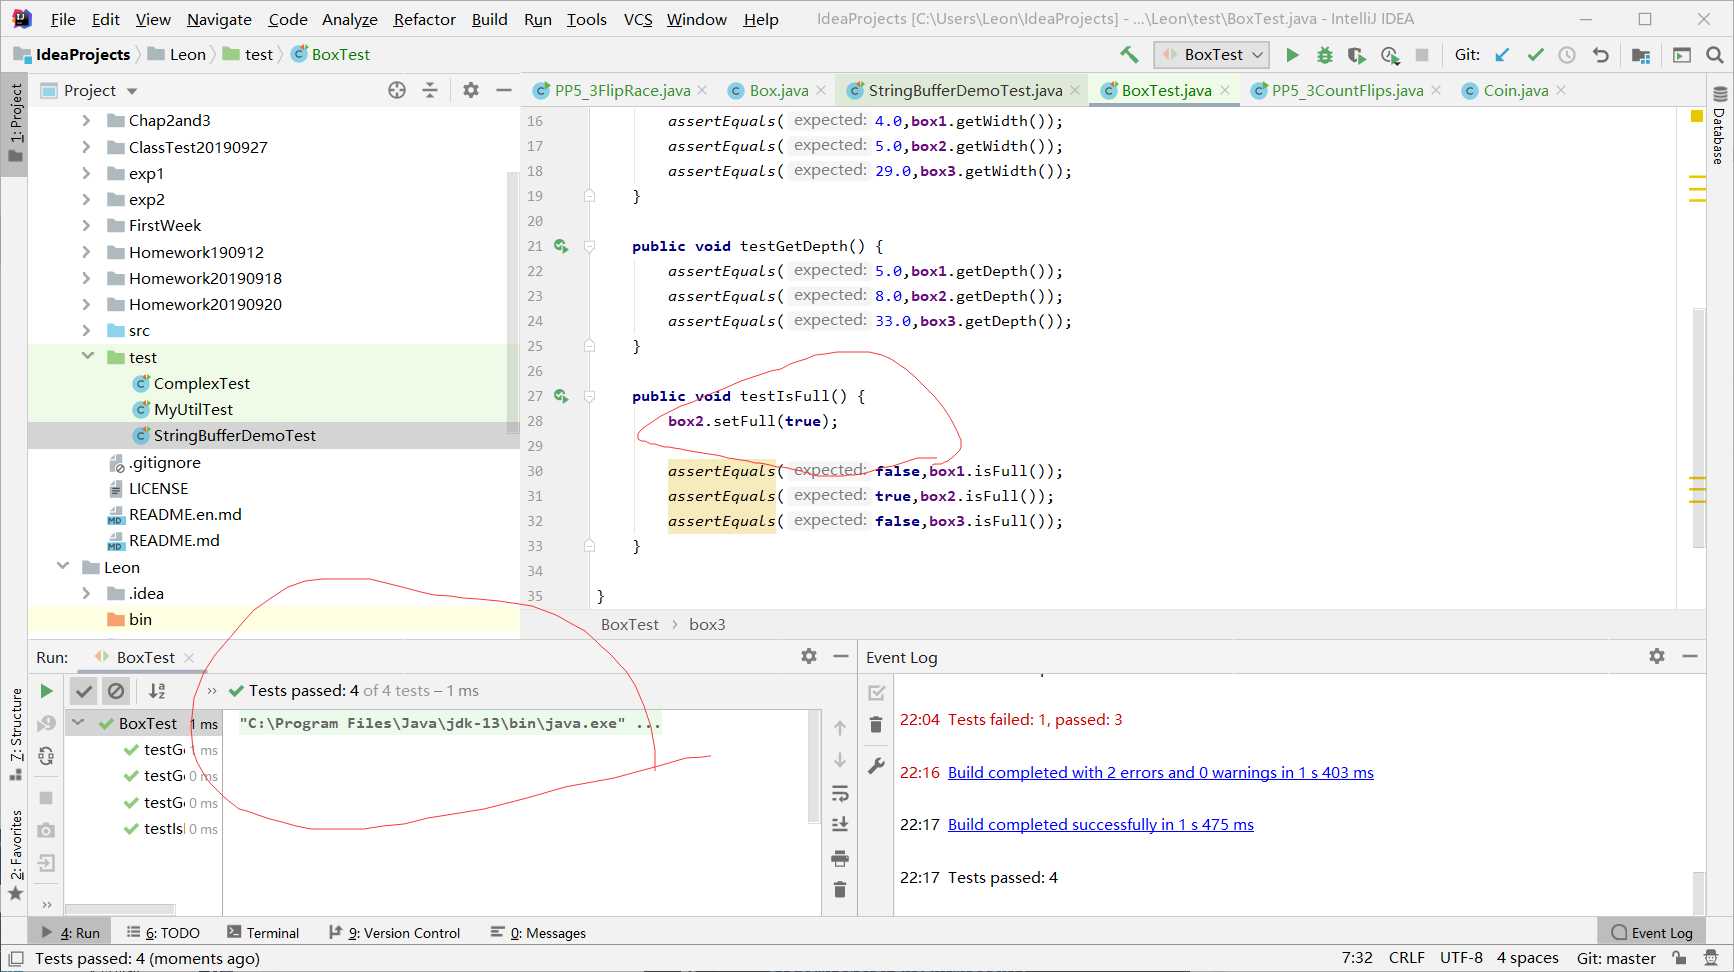Toggle the 2: Favorites tool window
The image size is (1734, 972).
(15, 855)
